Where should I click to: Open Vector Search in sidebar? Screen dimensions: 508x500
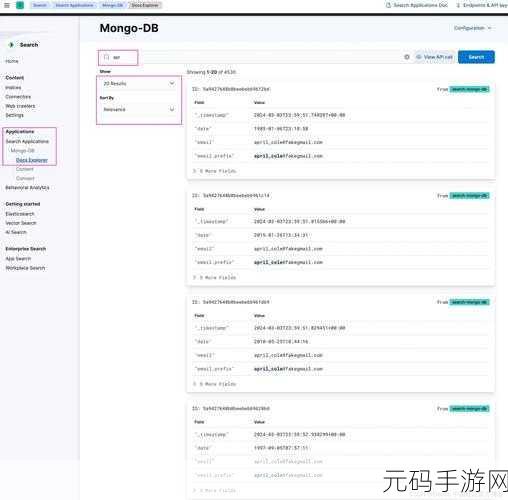pyautogui.click(x=21, y=223)
